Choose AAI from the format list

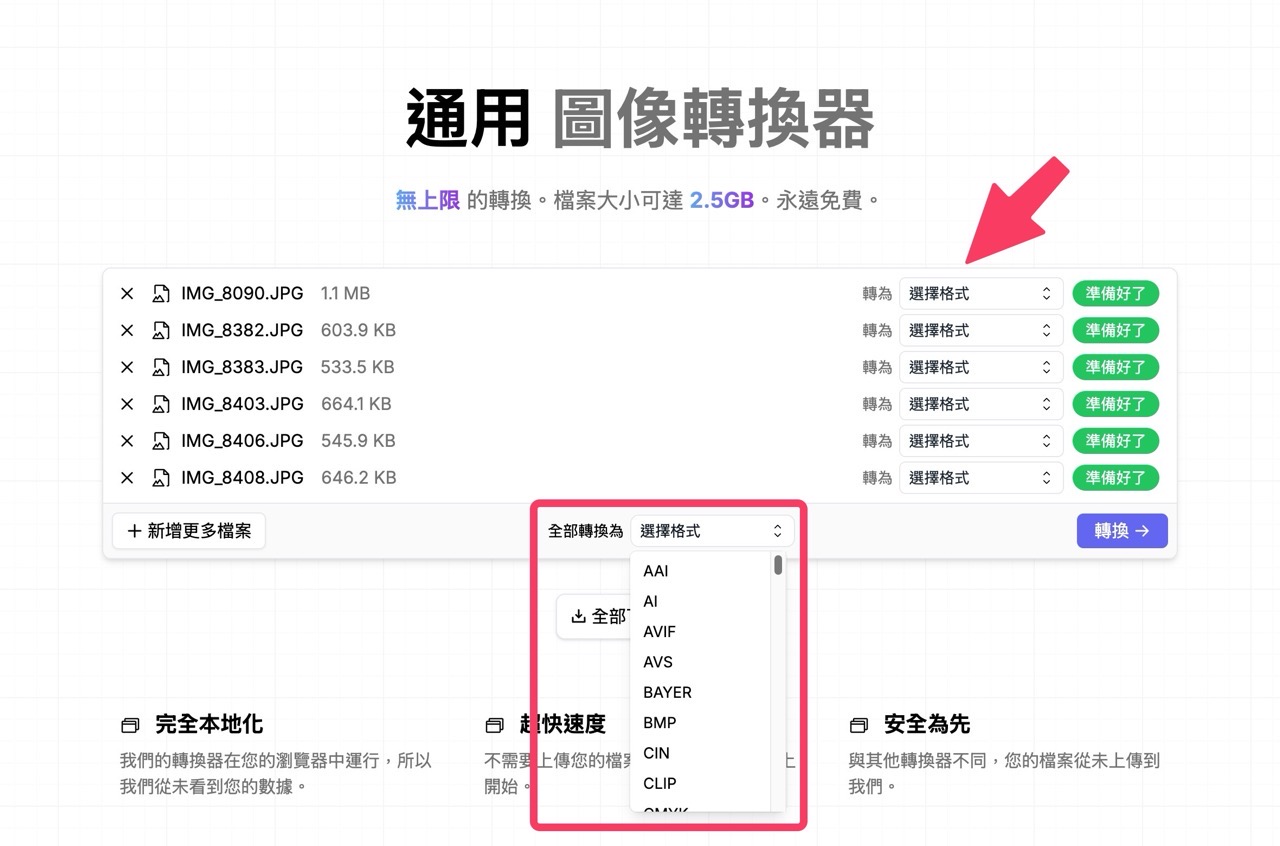tap(701, 571)
